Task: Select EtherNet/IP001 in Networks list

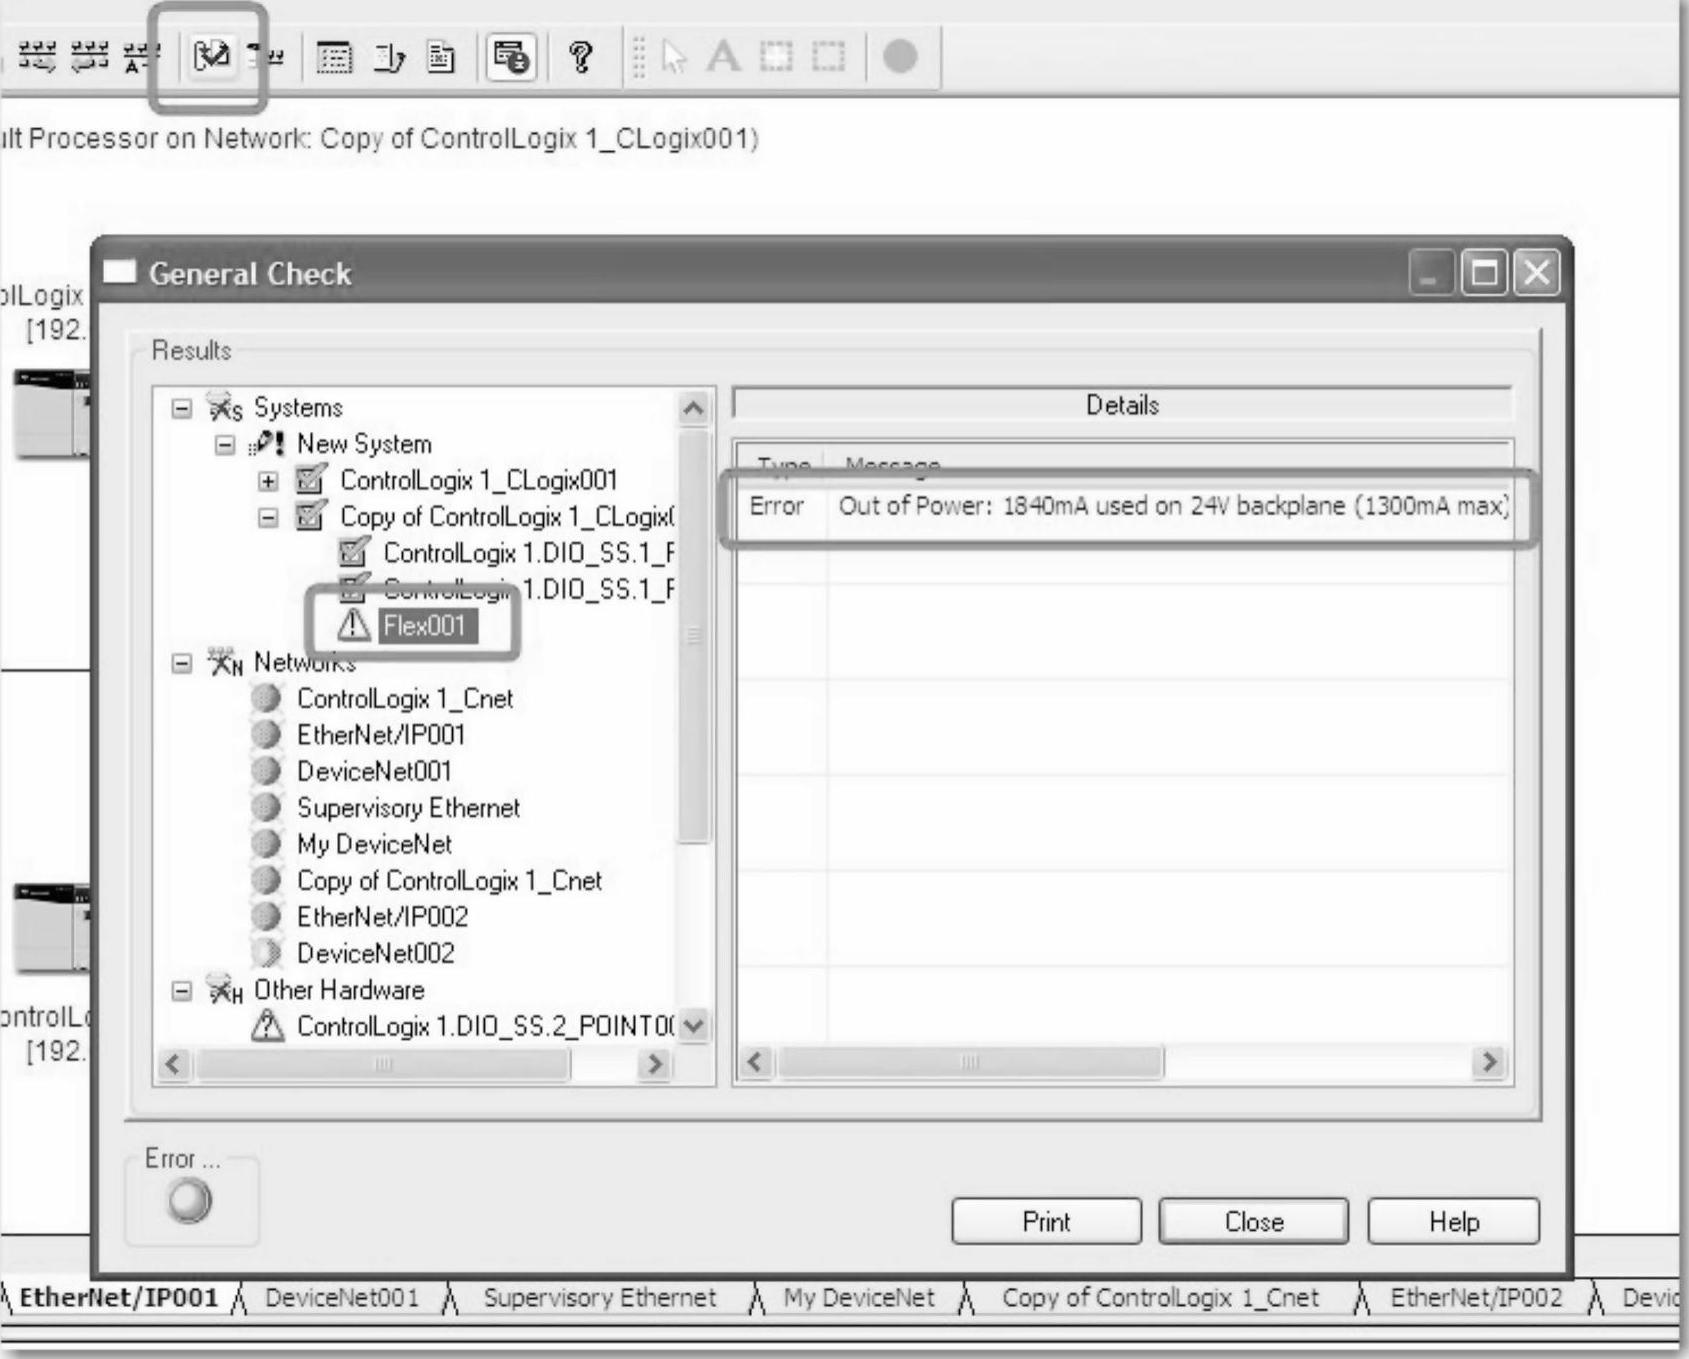Action: click(381, 735)
